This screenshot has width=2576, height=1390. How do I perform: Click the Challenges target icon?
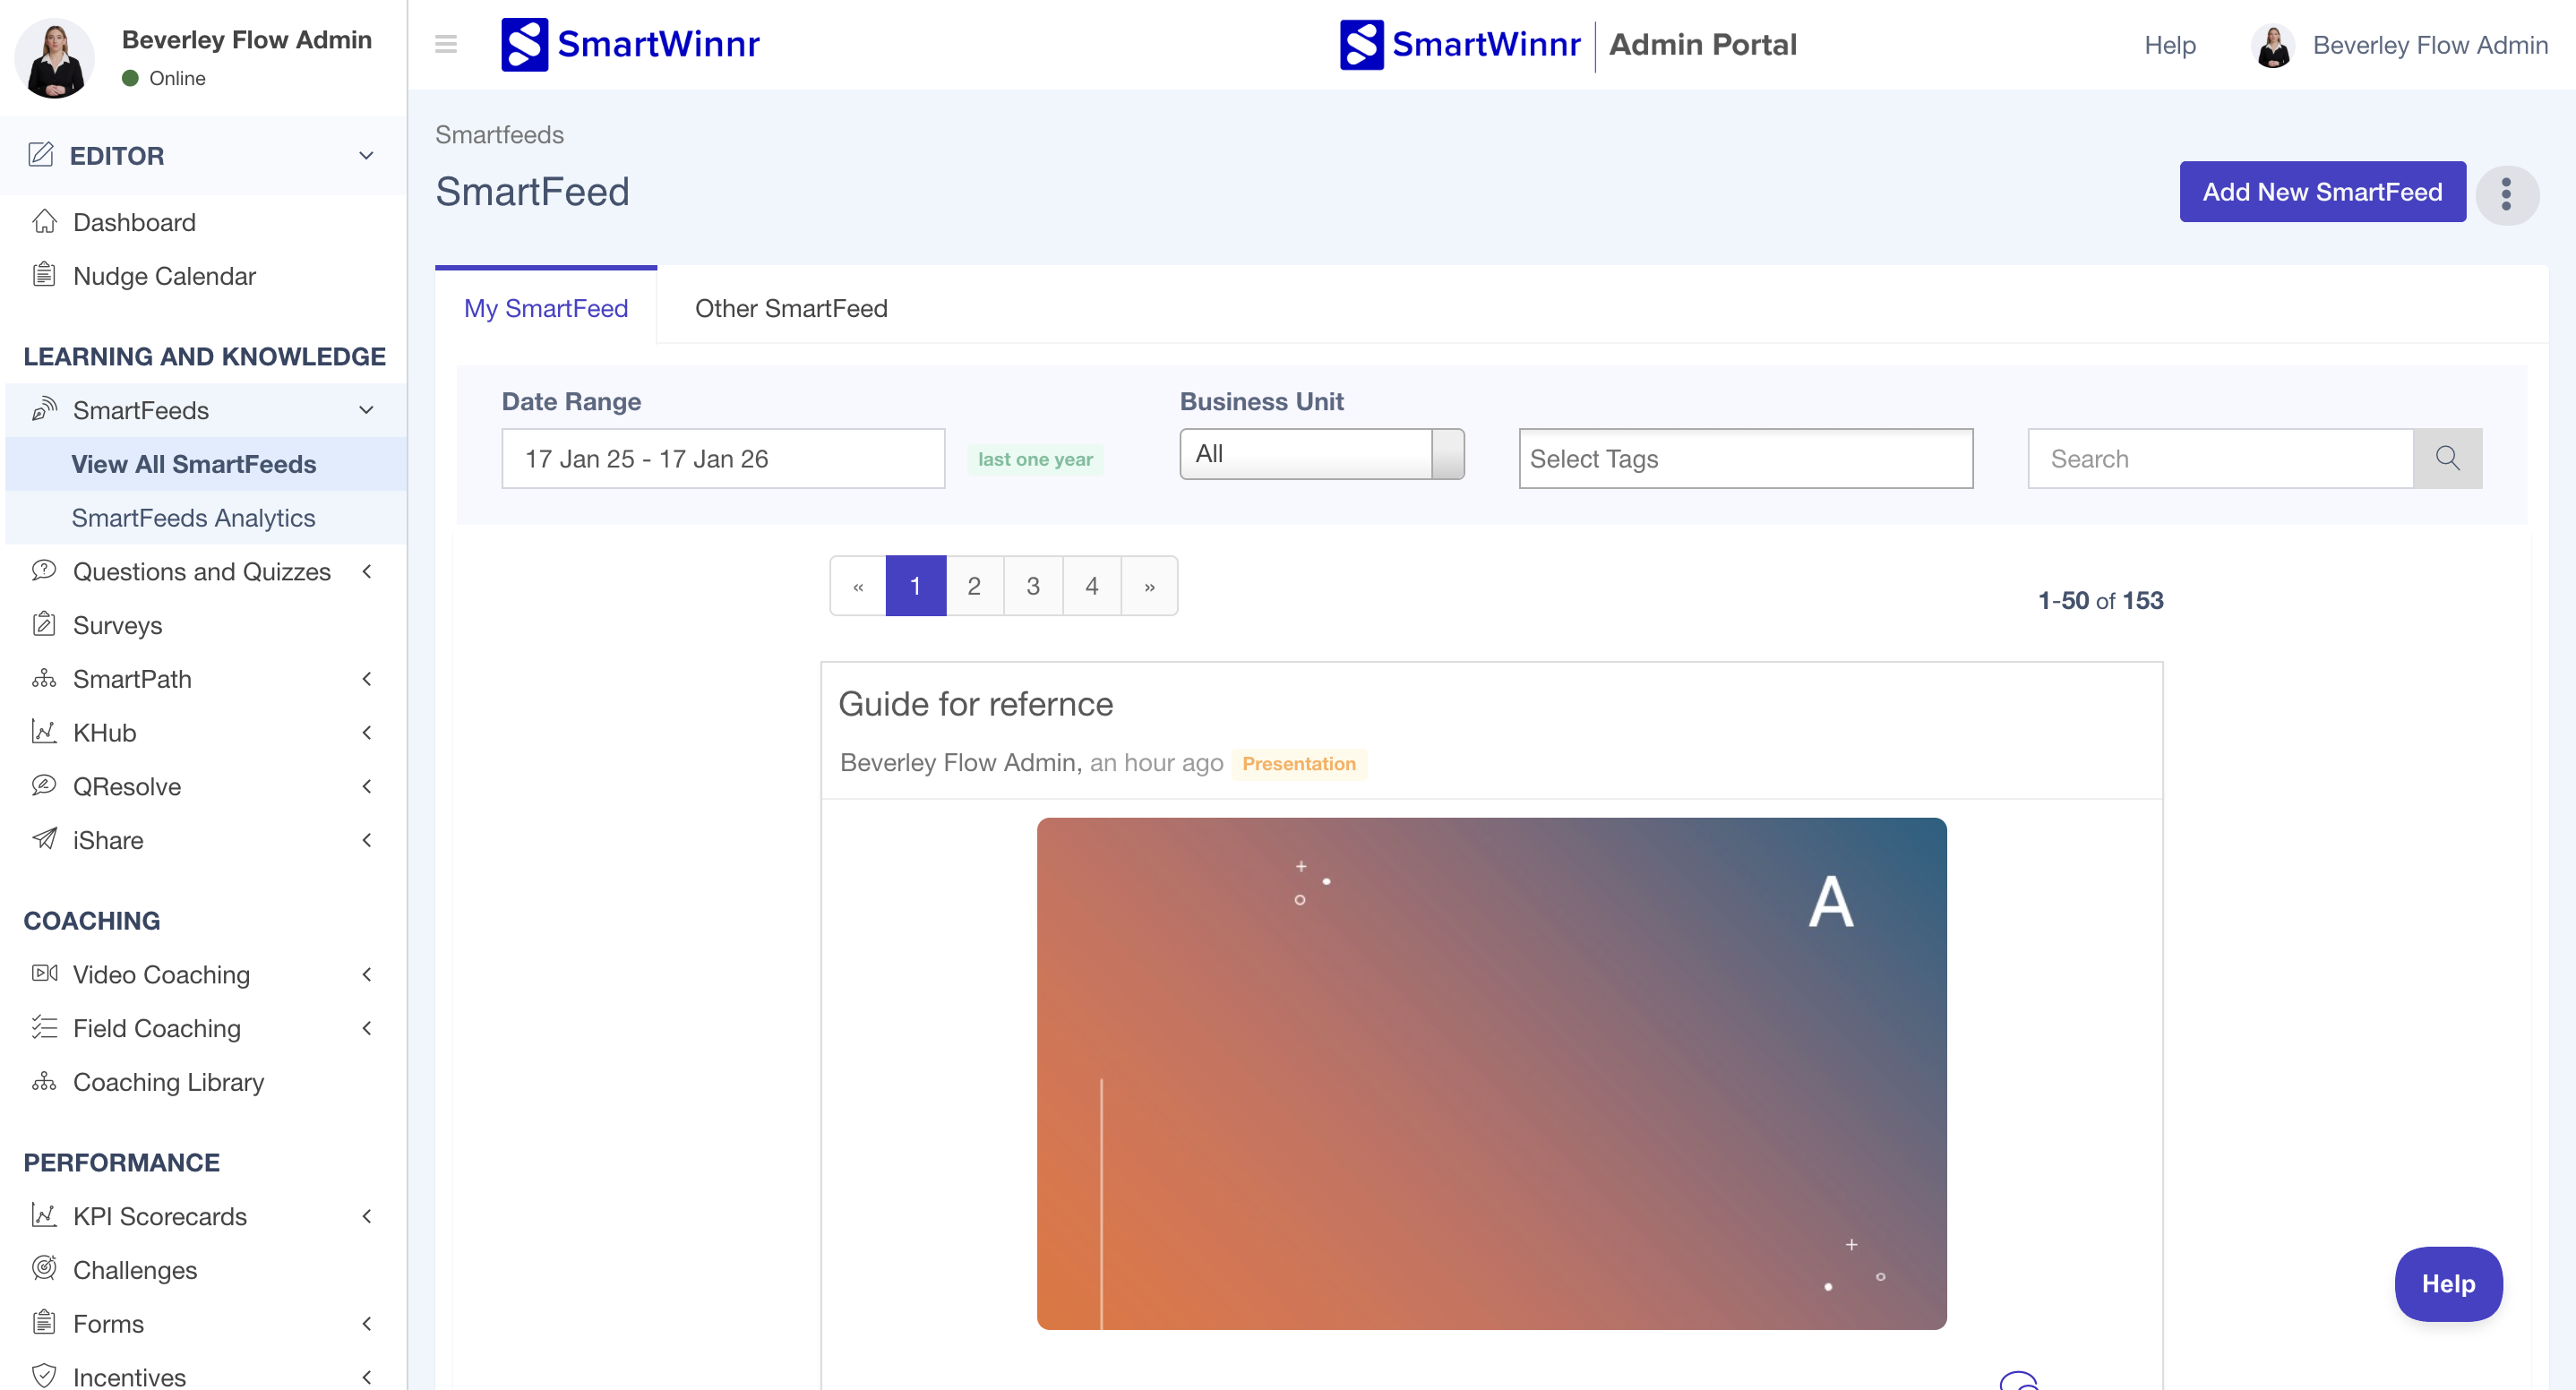[44, 1268]
